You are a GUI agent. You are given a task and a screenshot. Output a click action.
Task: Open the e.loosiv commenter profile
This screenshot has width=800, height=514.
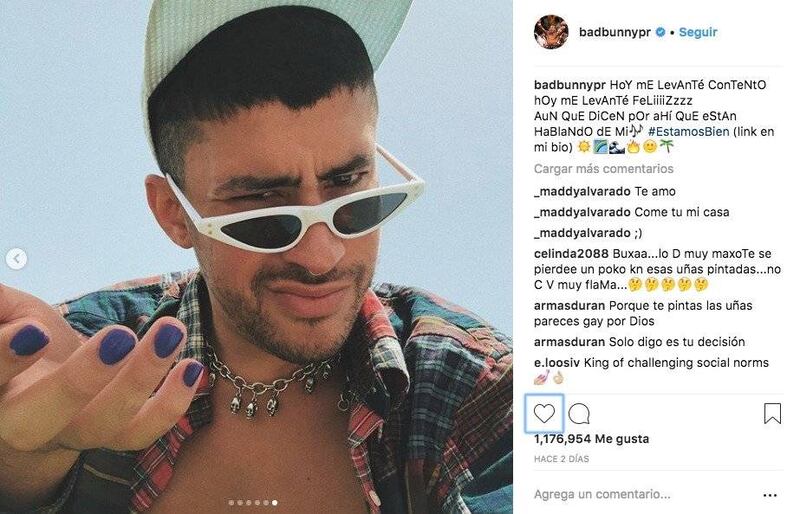pyautogui.click(x=557, y=363)
